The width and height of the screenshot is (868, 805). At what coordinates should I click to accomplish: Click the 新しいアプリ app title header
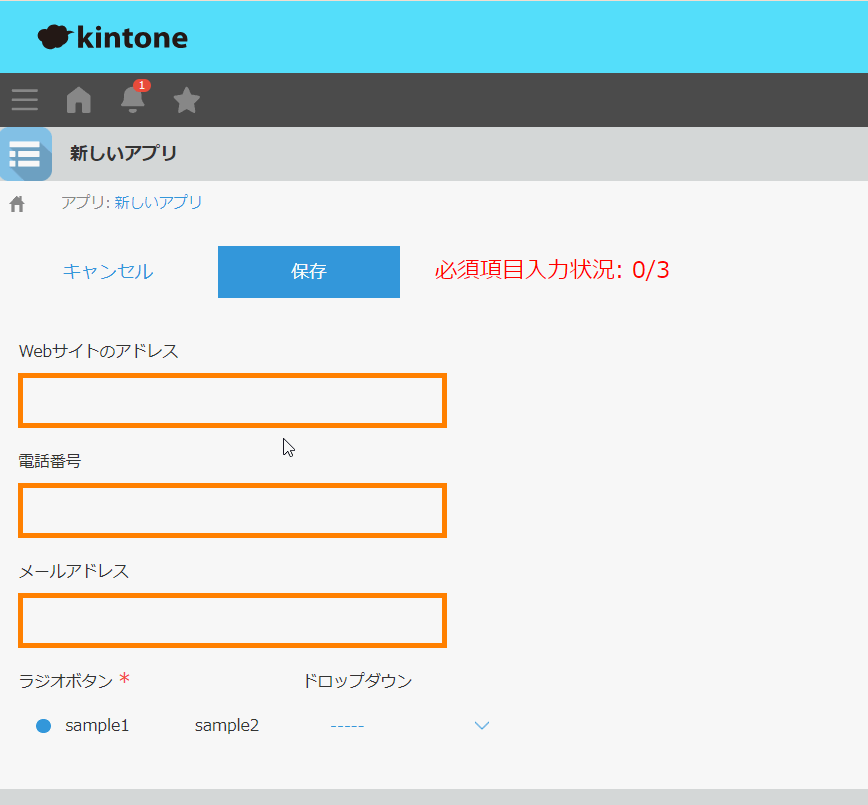click(123, 154)
